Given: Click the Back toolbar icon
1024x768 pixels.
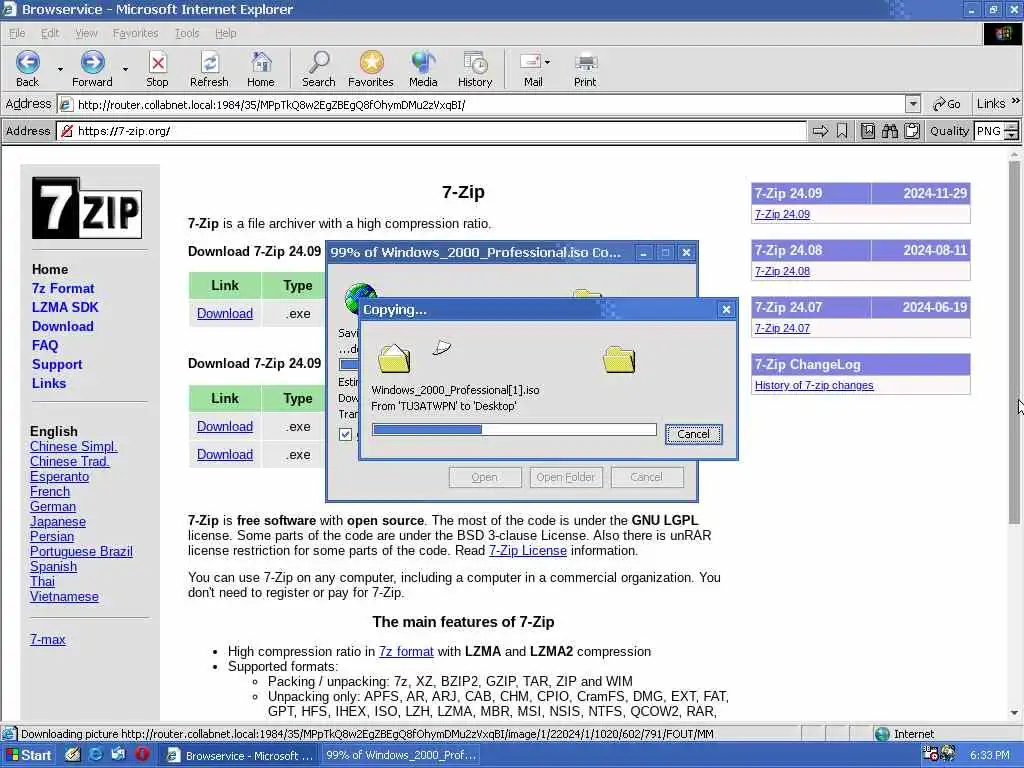Looking at the screenshot, I should [27, 63].
